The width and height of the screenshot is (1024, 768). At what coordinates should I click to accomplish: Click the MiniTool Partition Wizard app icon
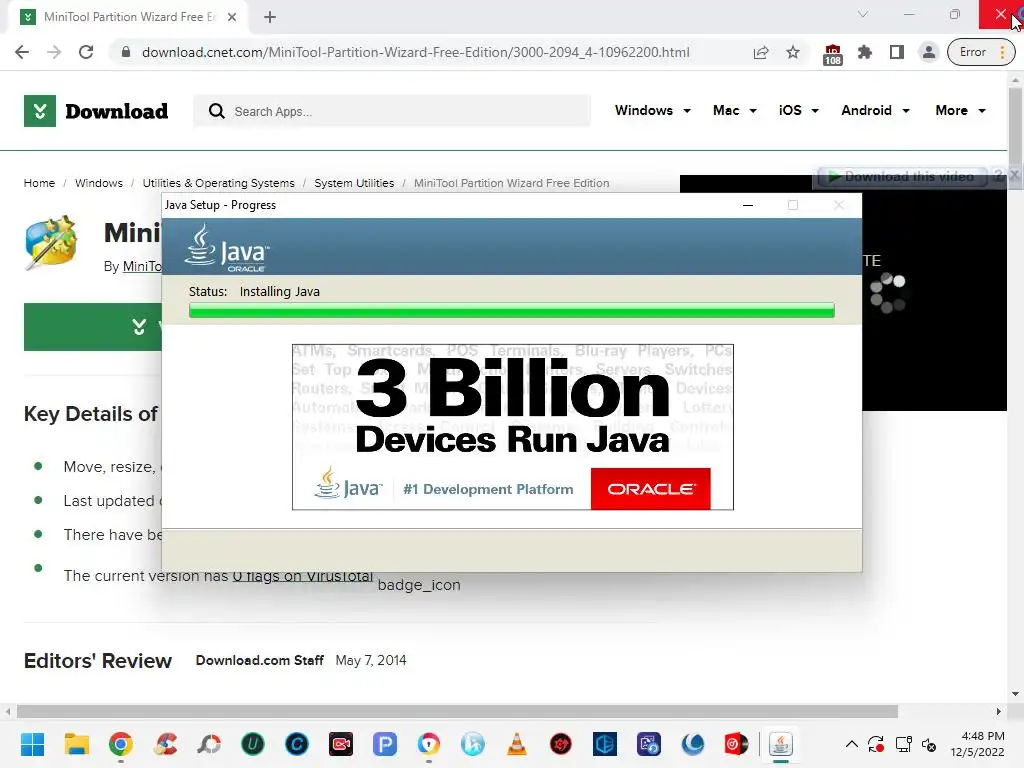click(51, 242)
